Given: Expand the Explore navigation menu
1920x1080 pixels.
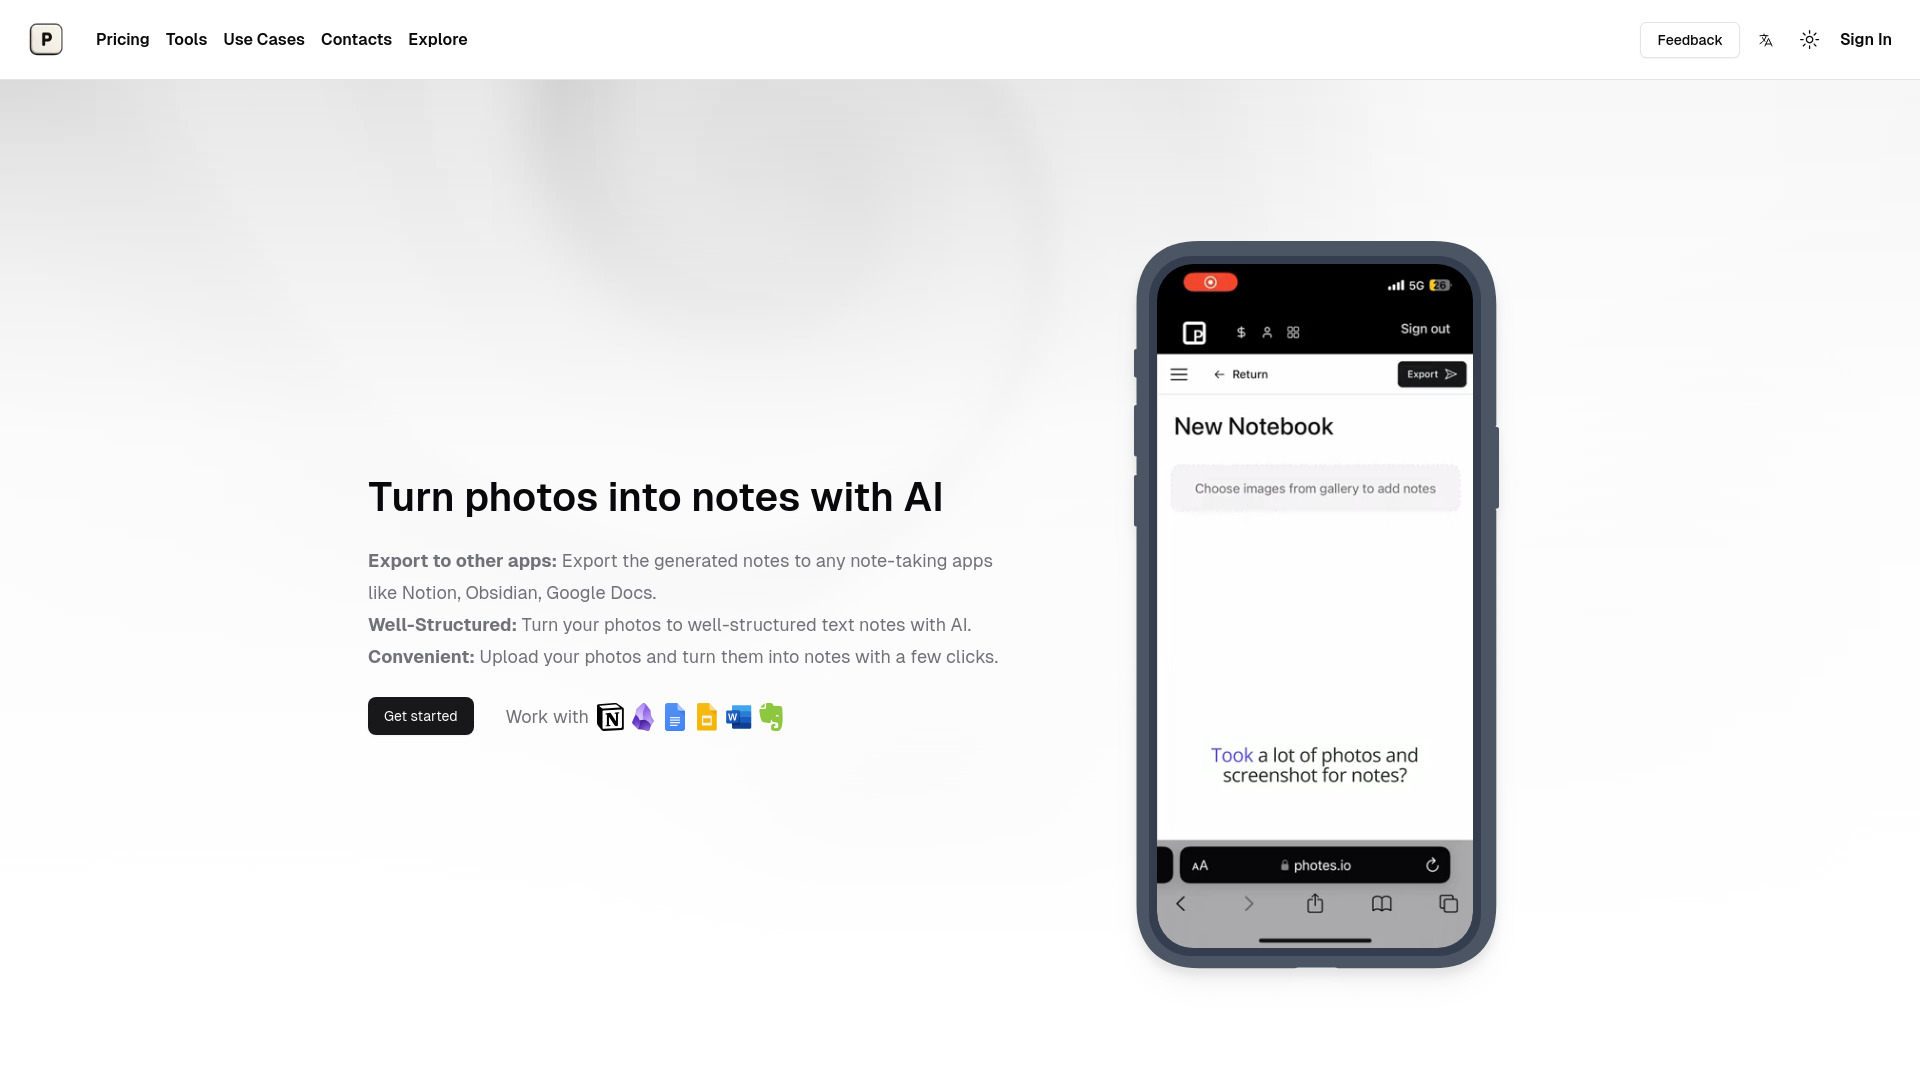Looking at the screenshot, I should click(438, 40).
